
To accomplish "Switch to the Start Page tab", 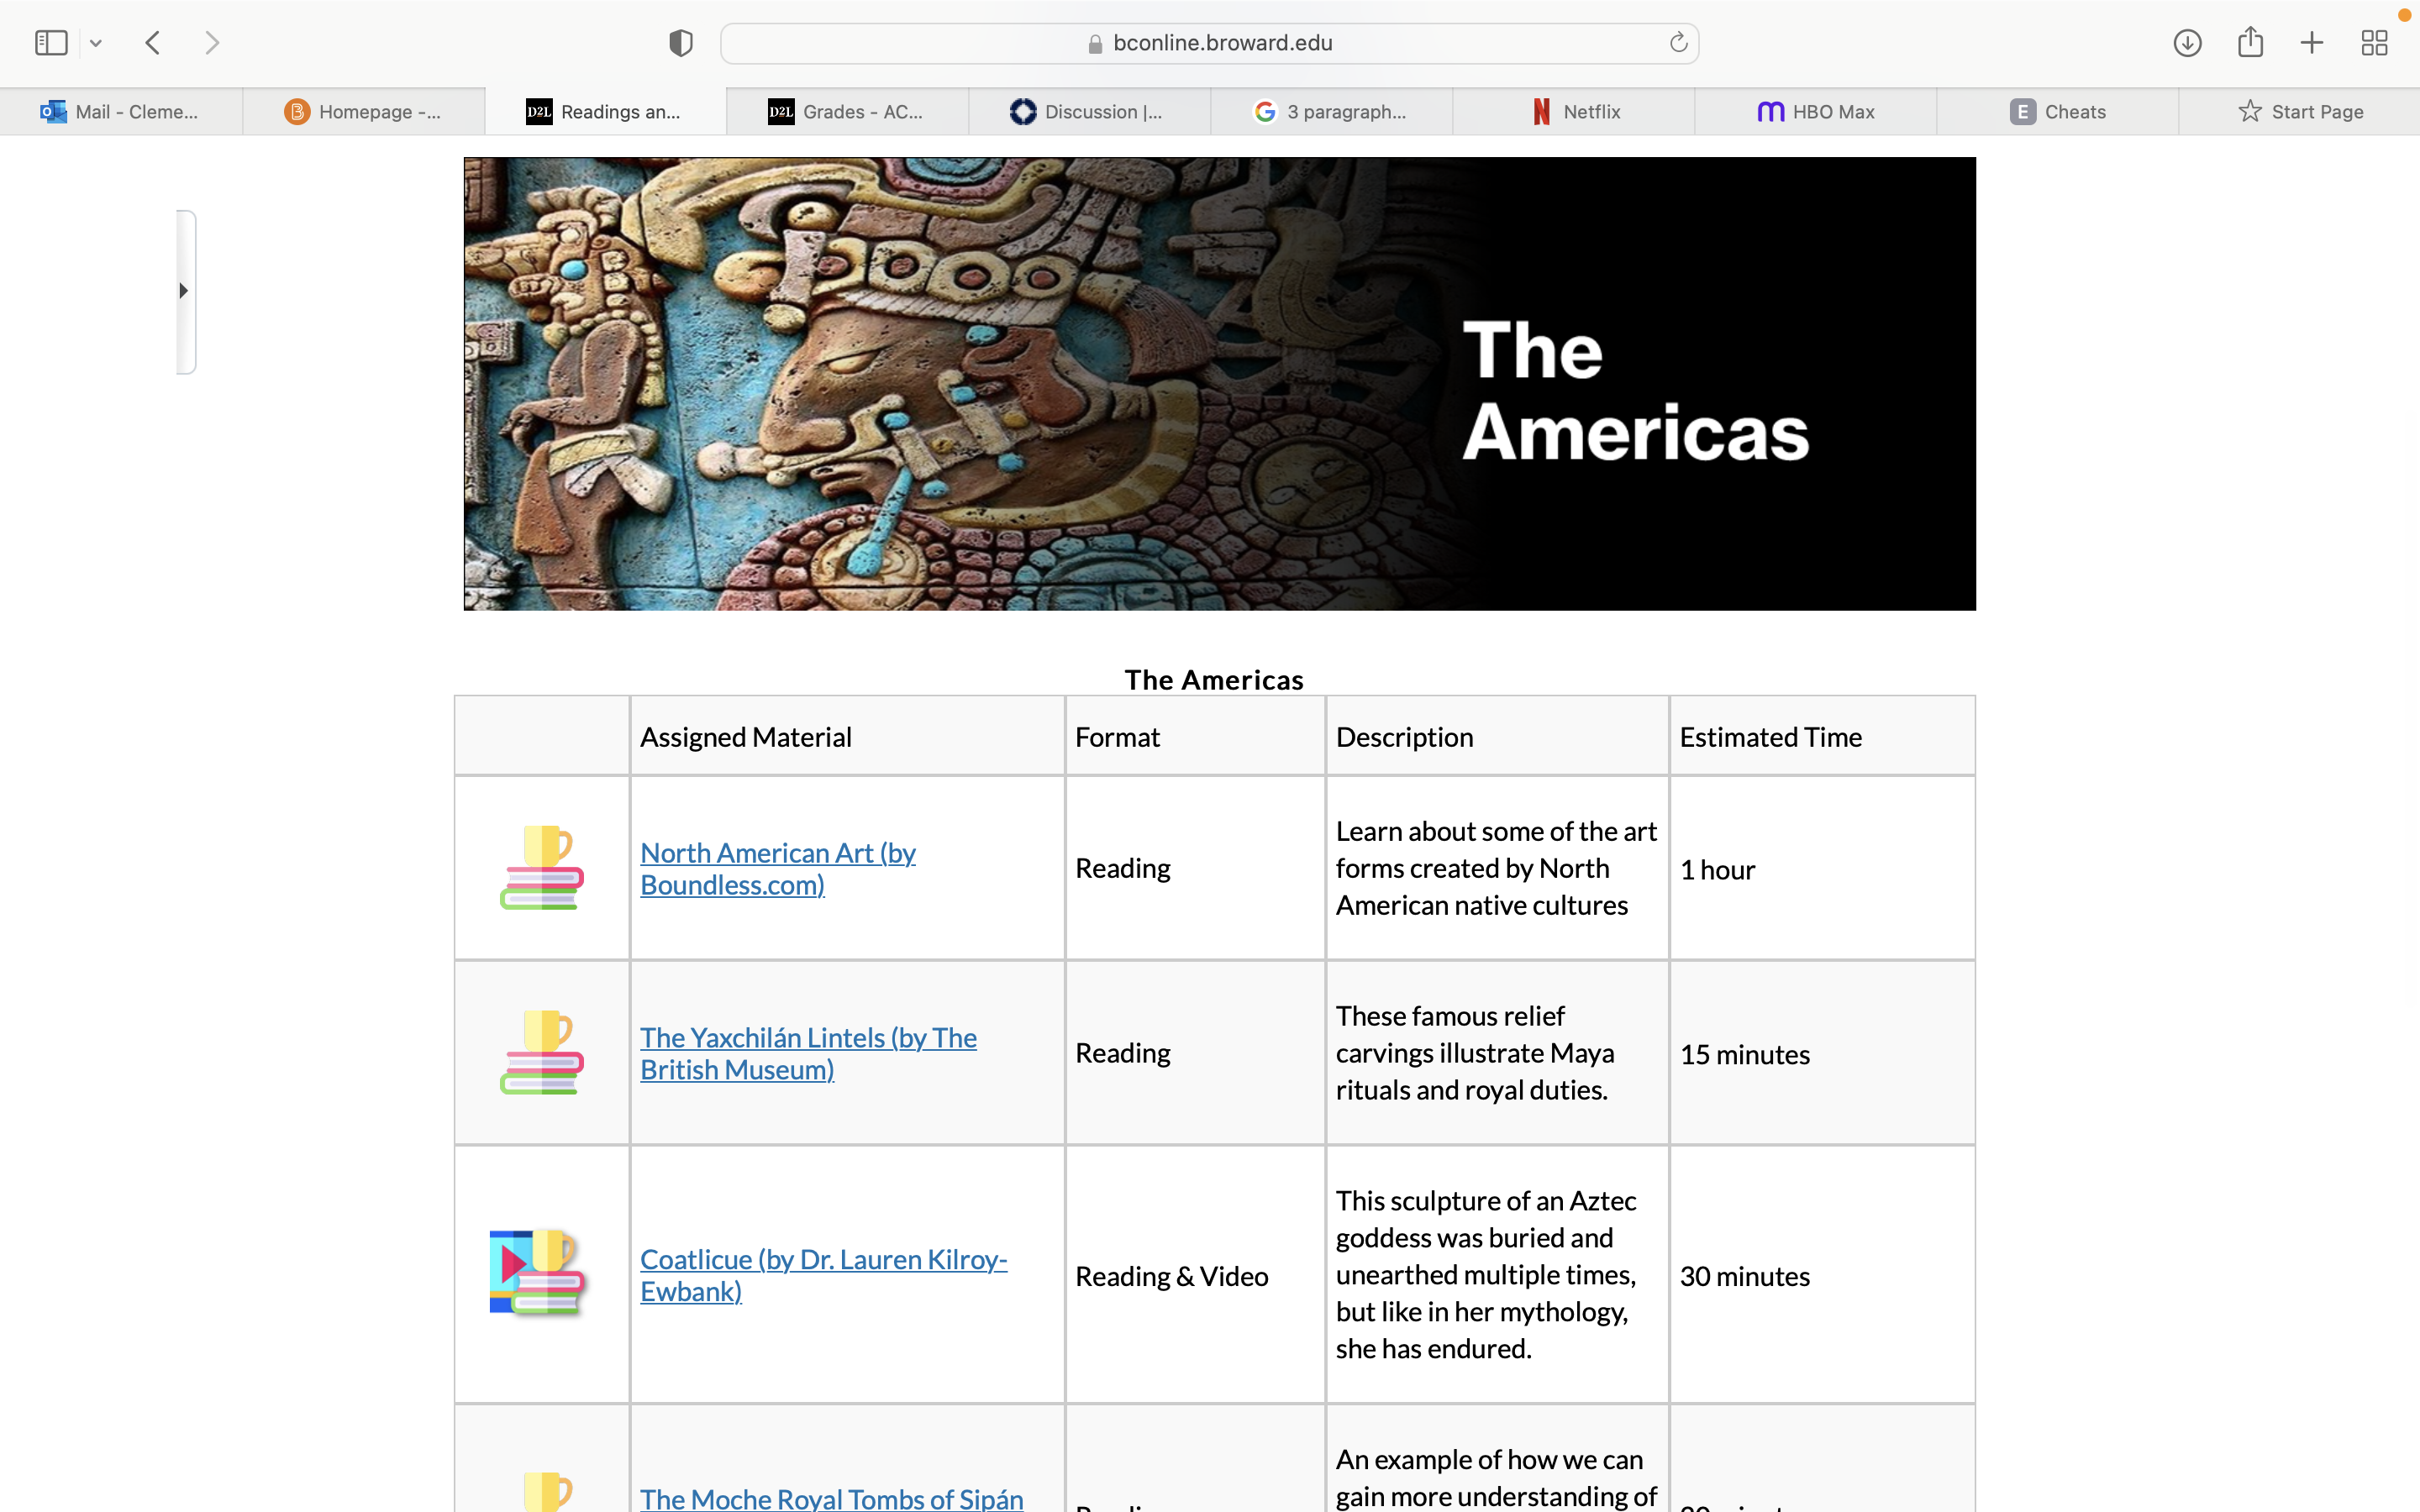I will [x=2299, y=112].
